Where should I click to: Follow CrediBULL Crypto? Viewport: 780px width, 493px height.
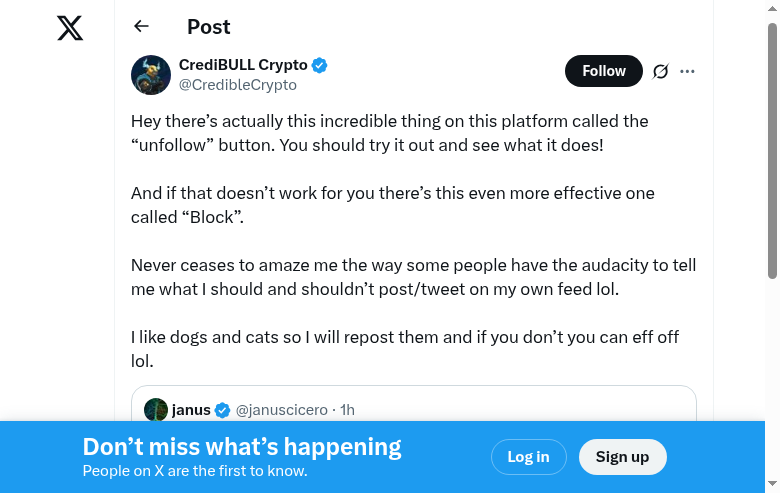click(x=603, y=71)
